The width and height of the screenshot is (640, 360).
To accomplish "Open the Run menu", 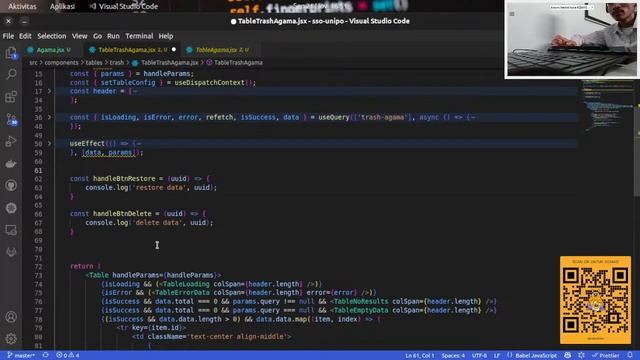I will coord(113,36).
